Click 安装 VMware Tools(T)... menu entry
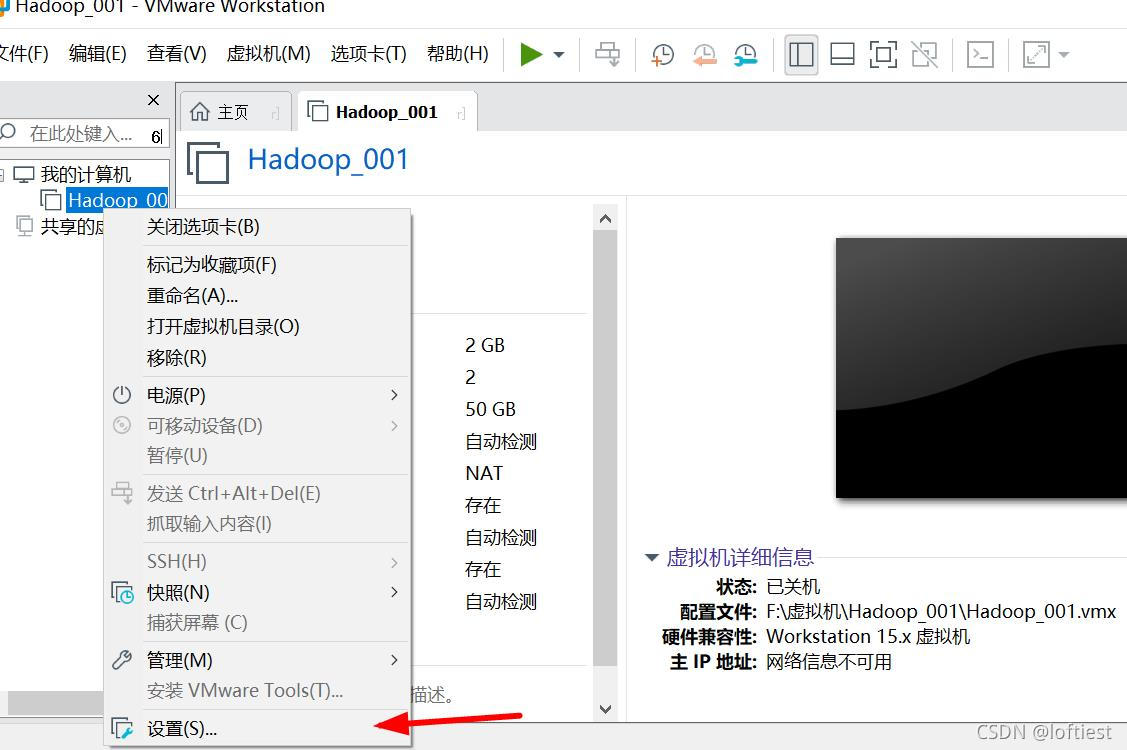The height and width of the screenshot is (750, 1127). [257, 690]
